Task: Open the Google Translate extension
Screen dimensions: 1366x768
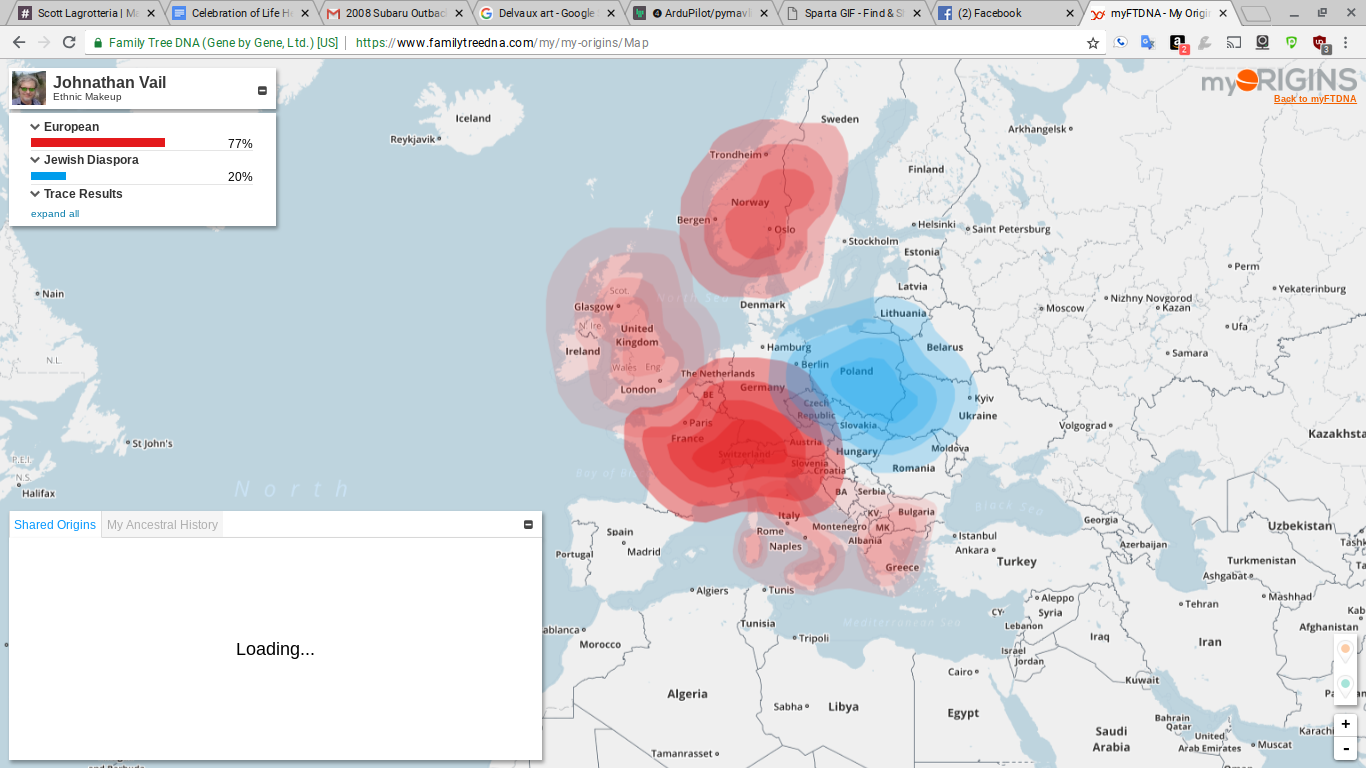Action: pyautogui.click(x=1148, y=43)
